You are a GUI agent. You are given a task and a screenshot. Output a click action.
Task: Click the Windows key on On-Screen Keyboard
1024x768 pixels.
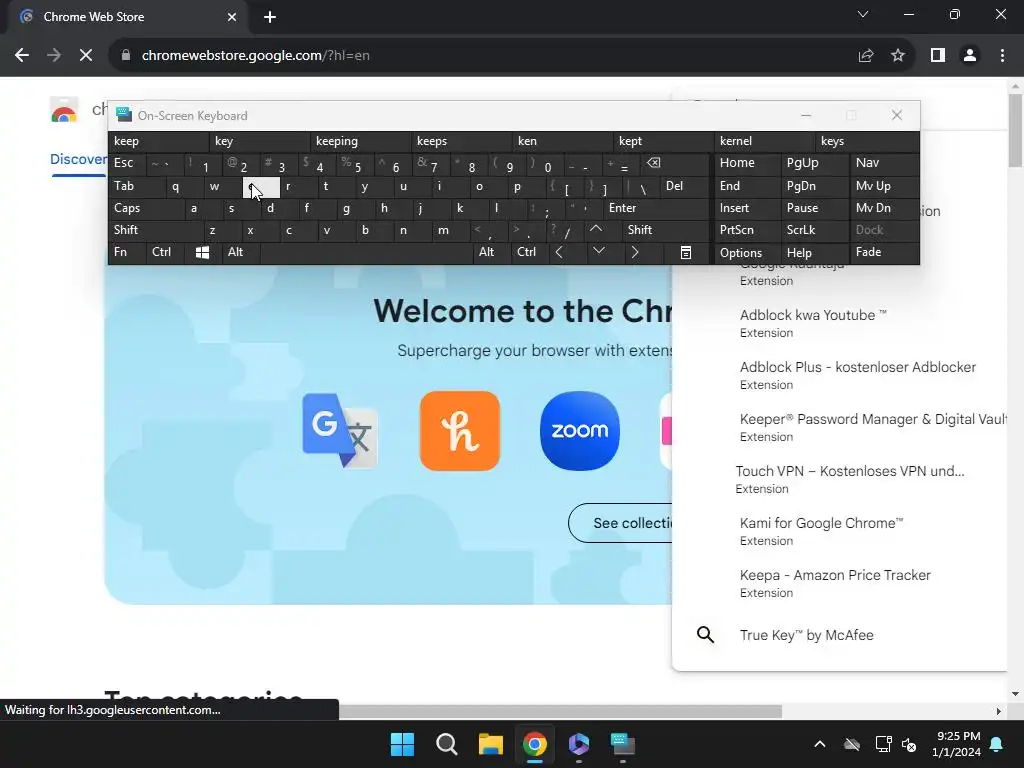pos(202,252)
